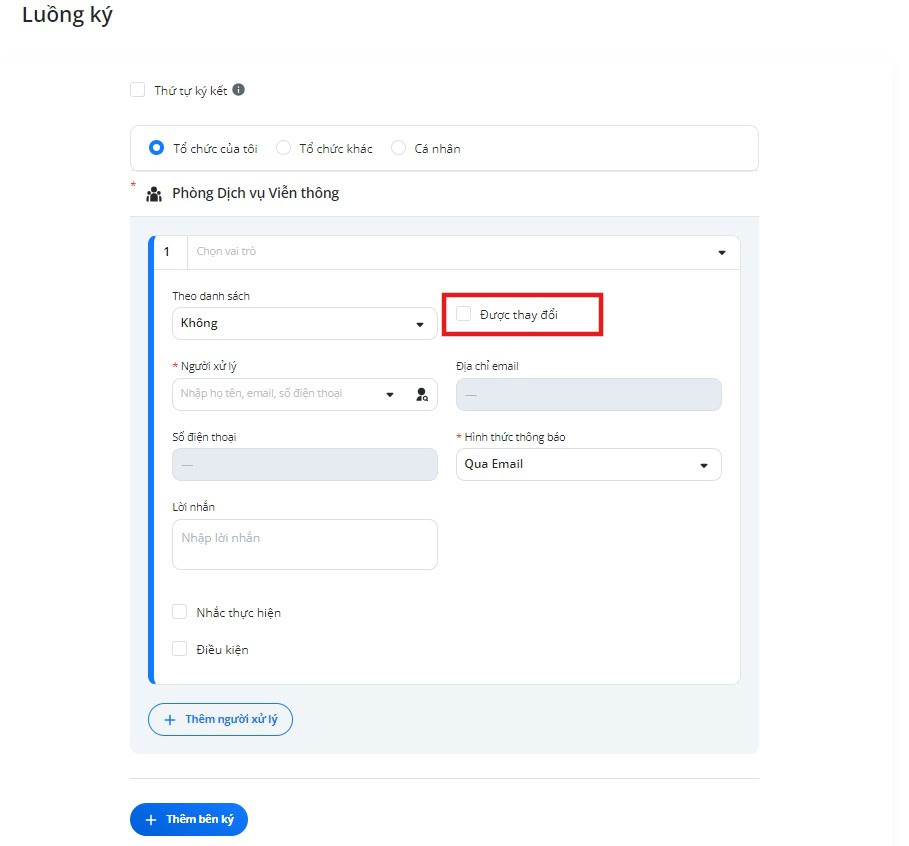Open the Chọn vai trò dropdown
The width and height of the screenshot is (909, 846).
click(x=463, y=252)
